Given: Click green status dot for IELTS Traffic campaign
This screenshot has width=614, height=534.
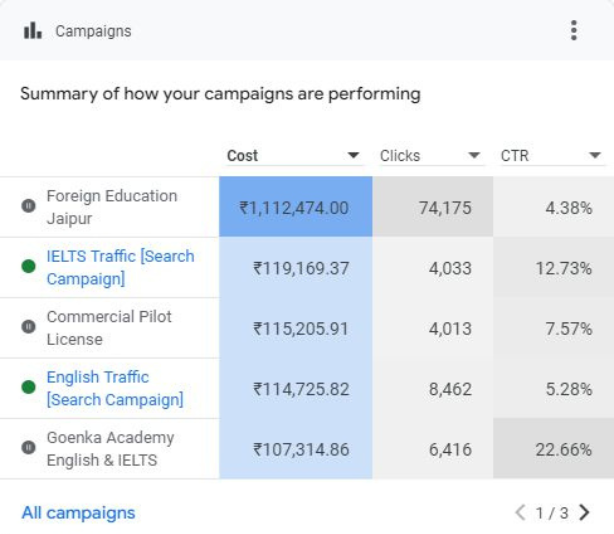Looking at the screenshot, I should (28, 267).
